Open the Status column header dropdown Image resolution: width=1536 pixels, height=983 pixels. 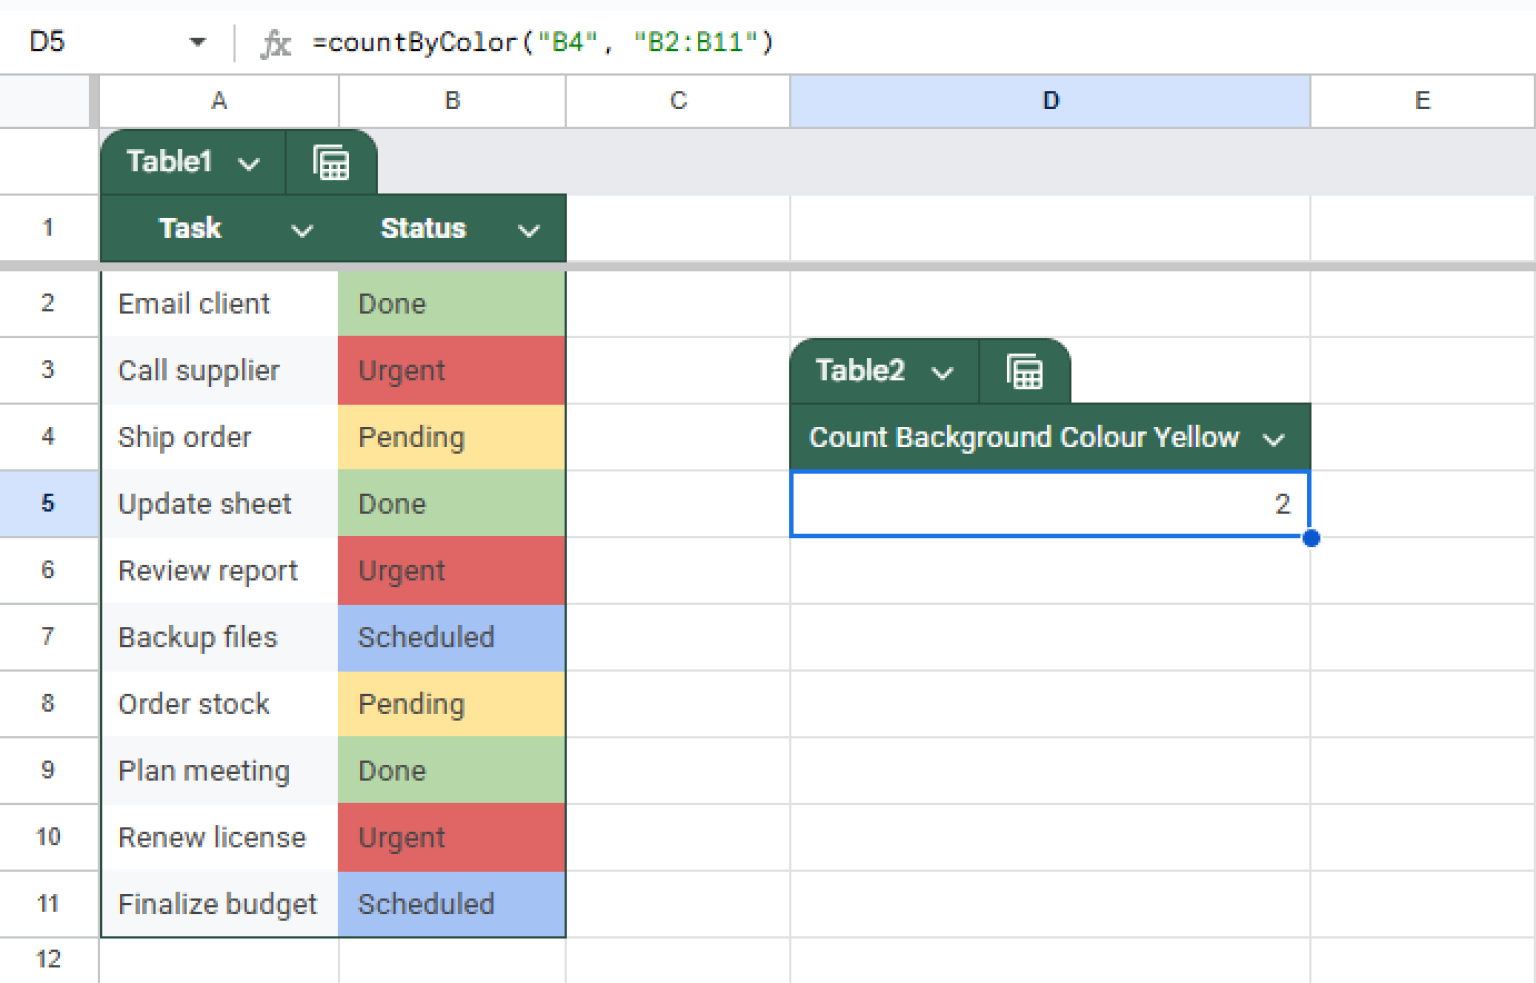[529, 228]
